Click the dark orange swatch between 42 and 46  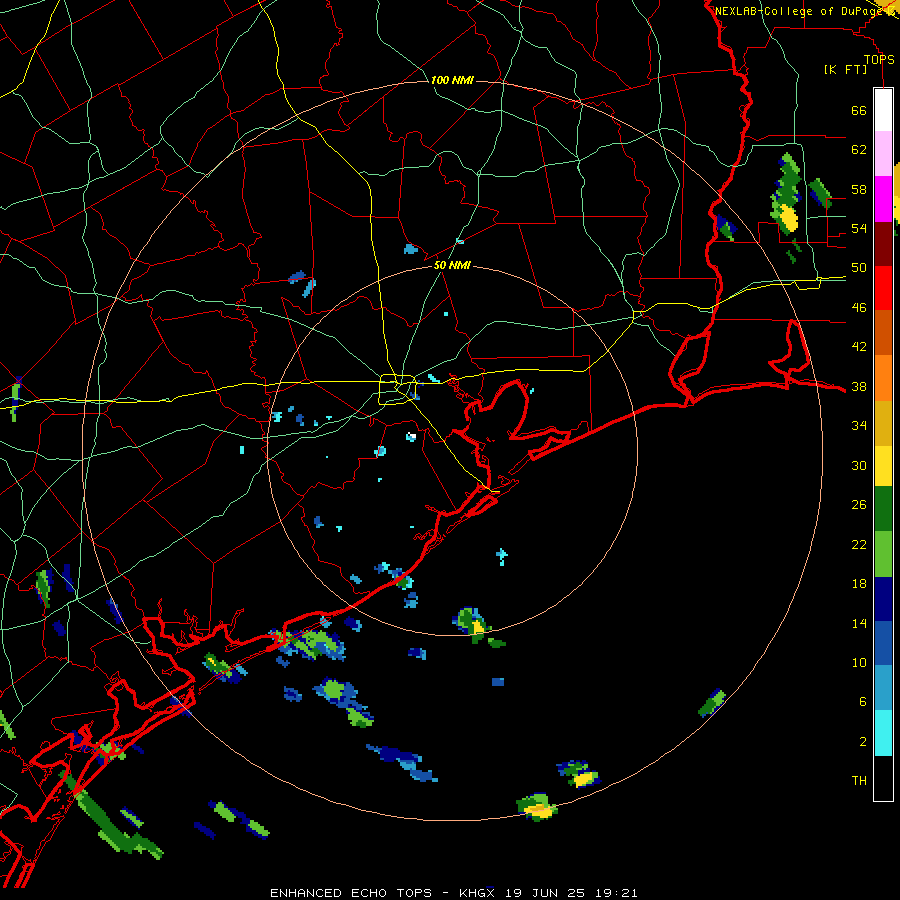click(883, 333)
